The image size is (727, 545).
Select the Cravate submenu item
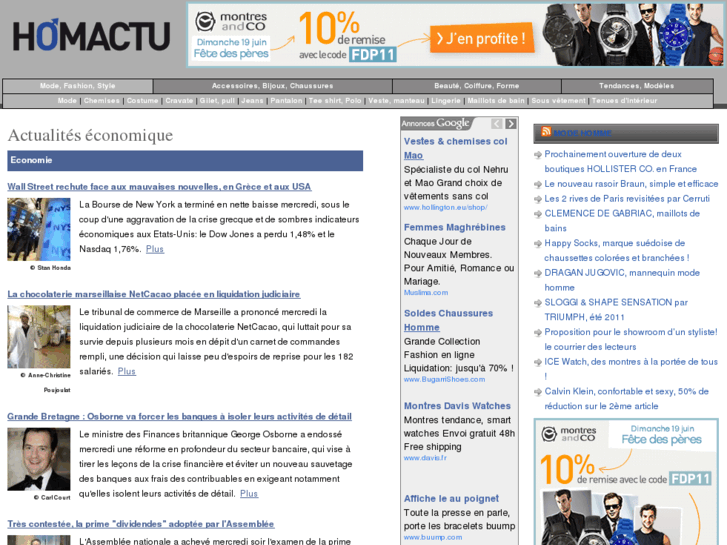179,101
